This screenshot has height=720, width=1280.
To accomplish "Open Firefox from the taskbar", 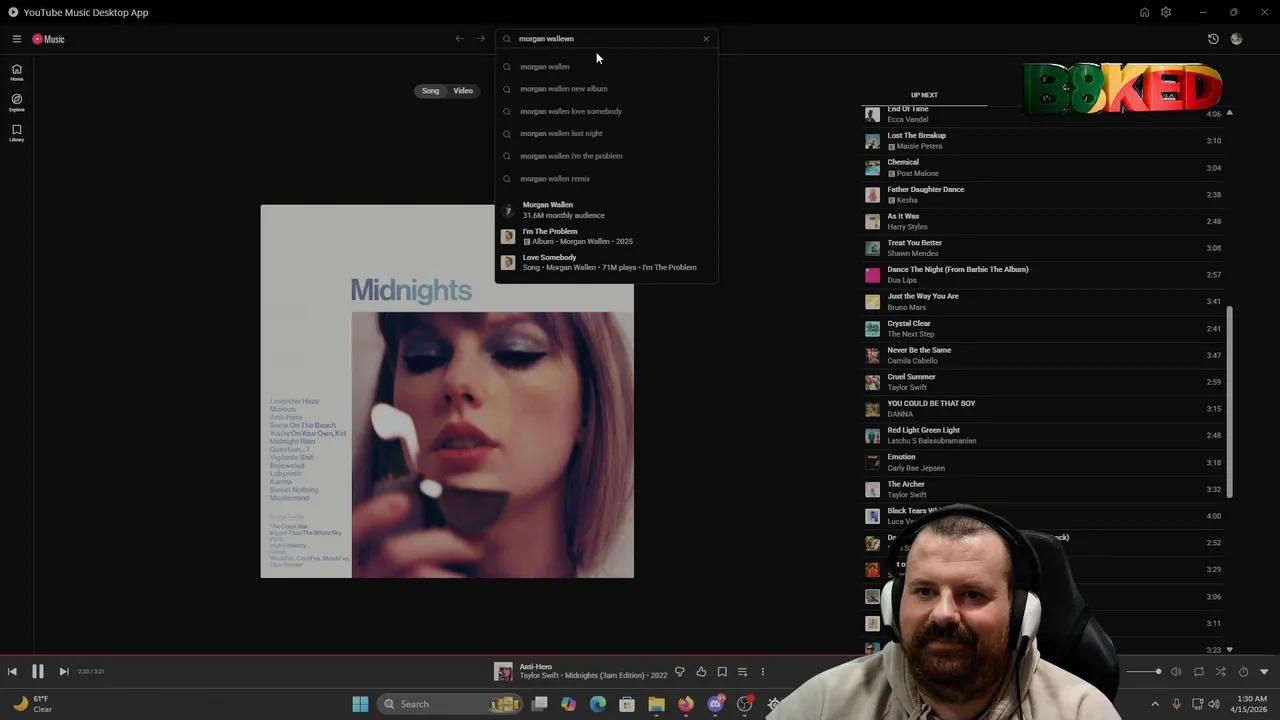I will point(685,704).
